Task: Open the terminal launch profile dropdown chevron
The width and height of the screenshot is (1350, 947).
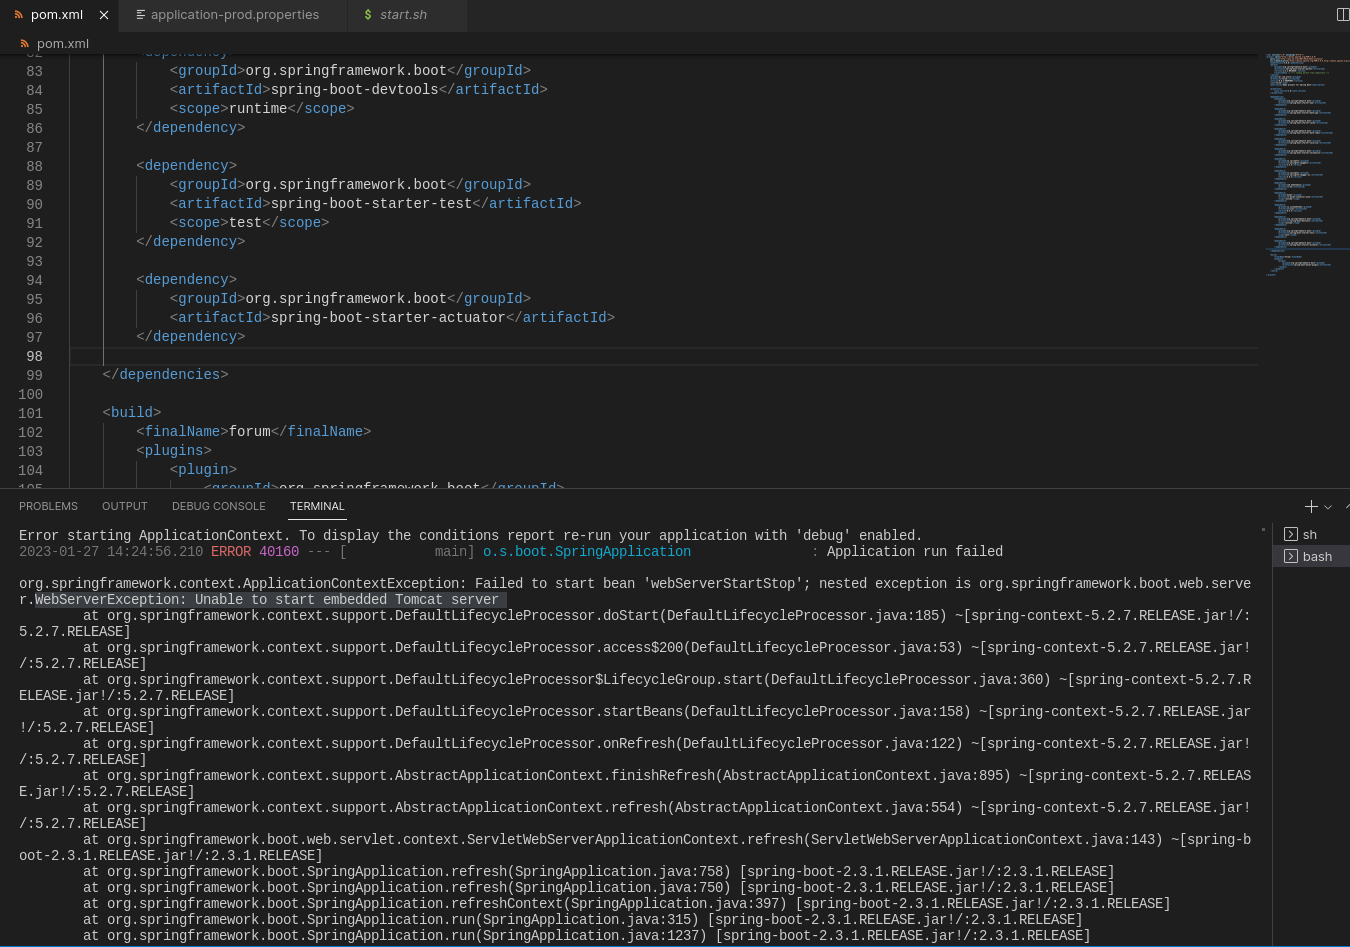Action: [1328, 507]
